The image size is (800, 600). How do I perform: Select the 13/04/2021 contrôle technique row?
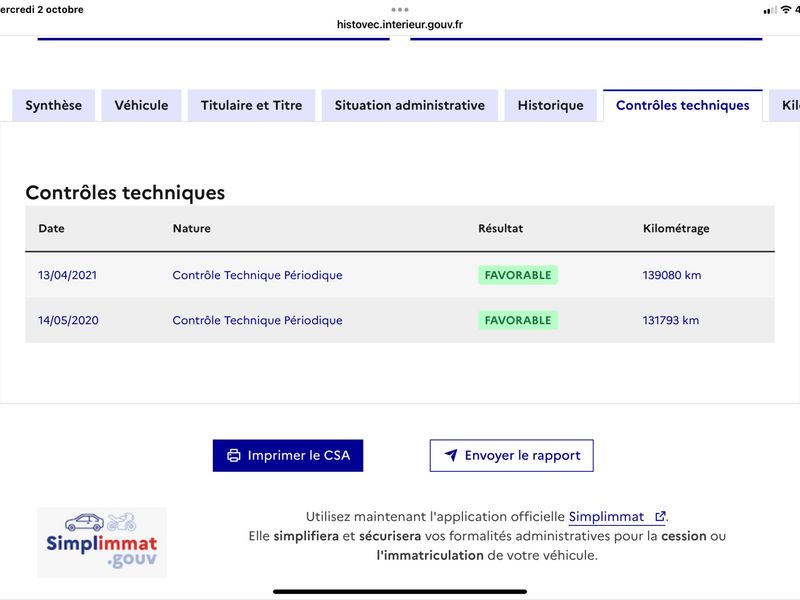(x=400, y=275)
